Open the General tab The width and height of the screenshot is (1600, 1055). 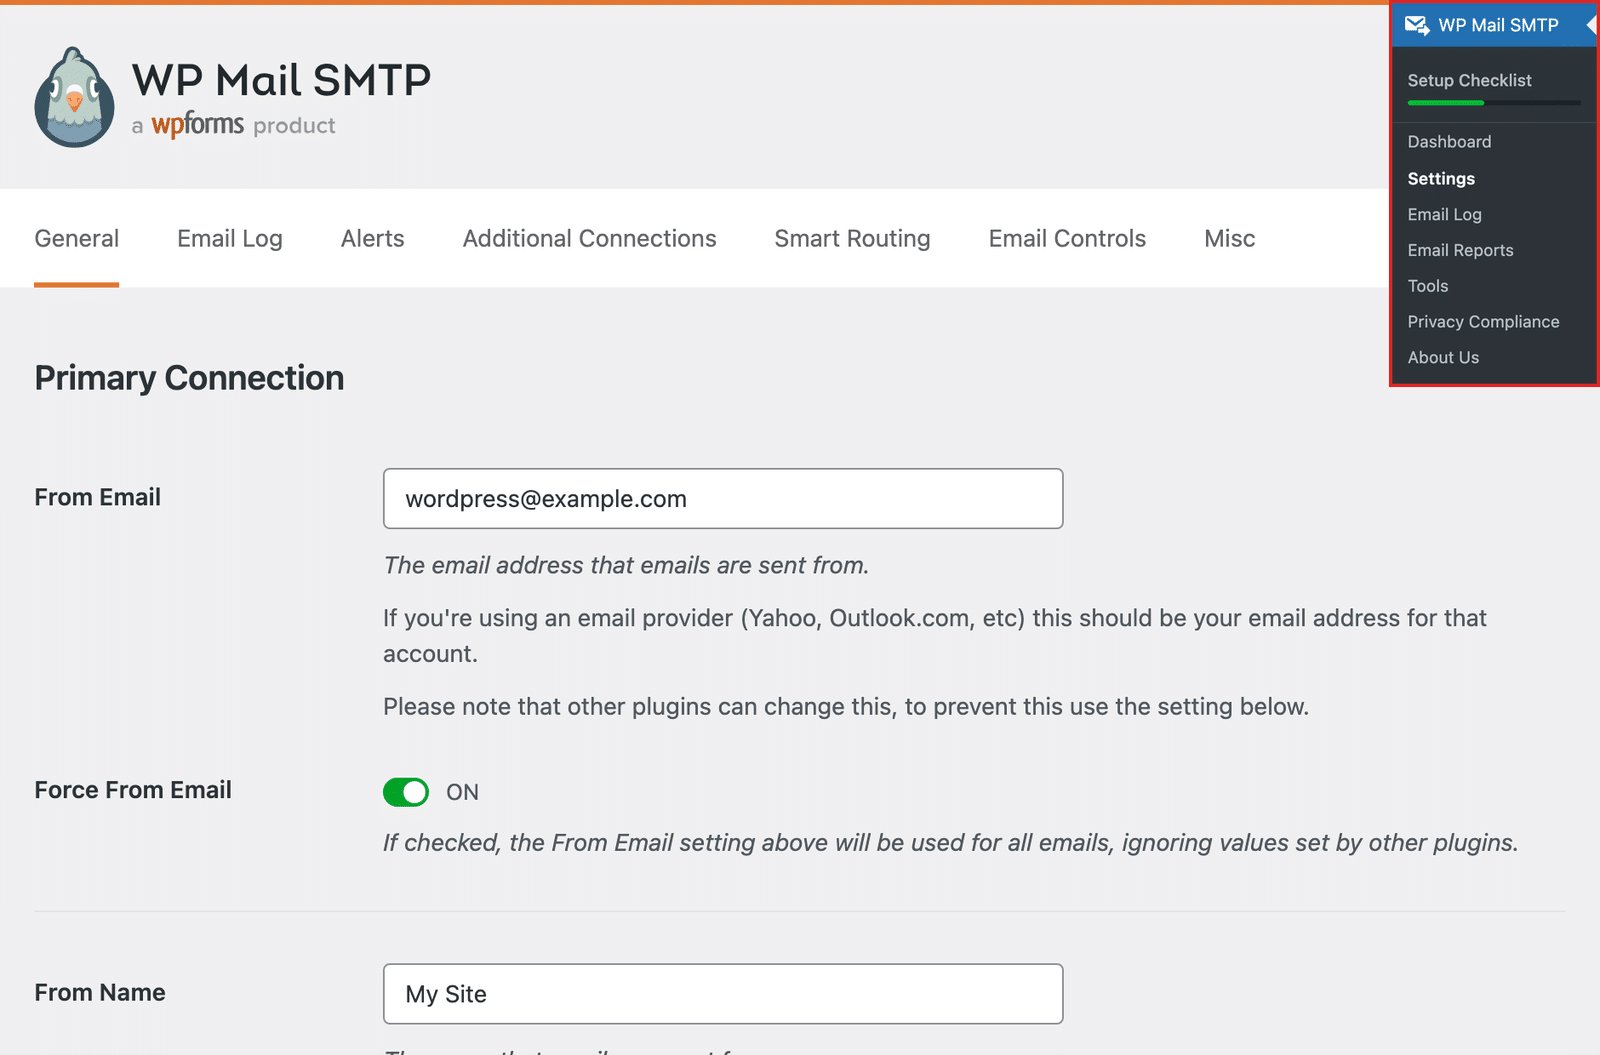[x=77, y=238]
